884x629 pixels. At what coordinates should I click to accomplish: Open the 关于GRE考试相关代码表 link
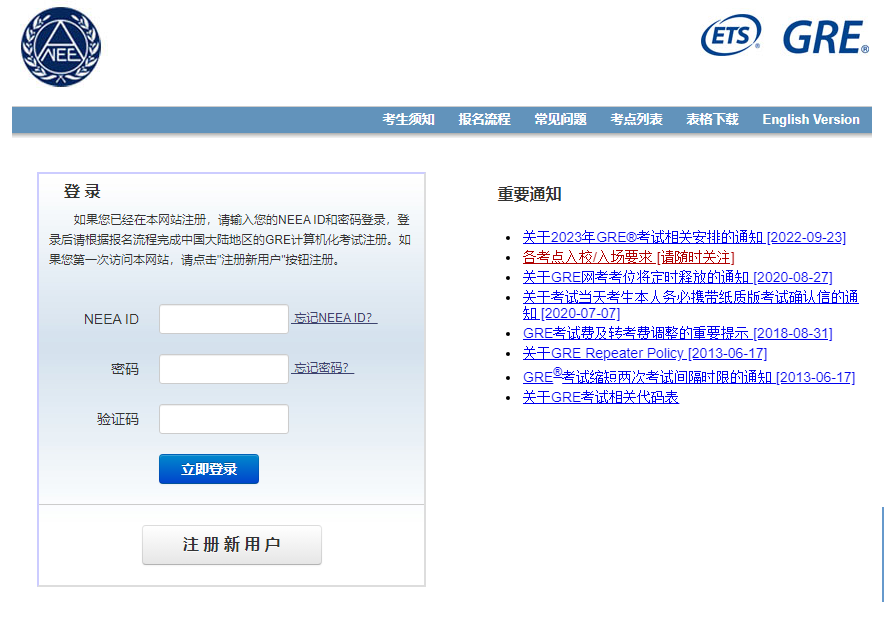click(x=600, y=397)
